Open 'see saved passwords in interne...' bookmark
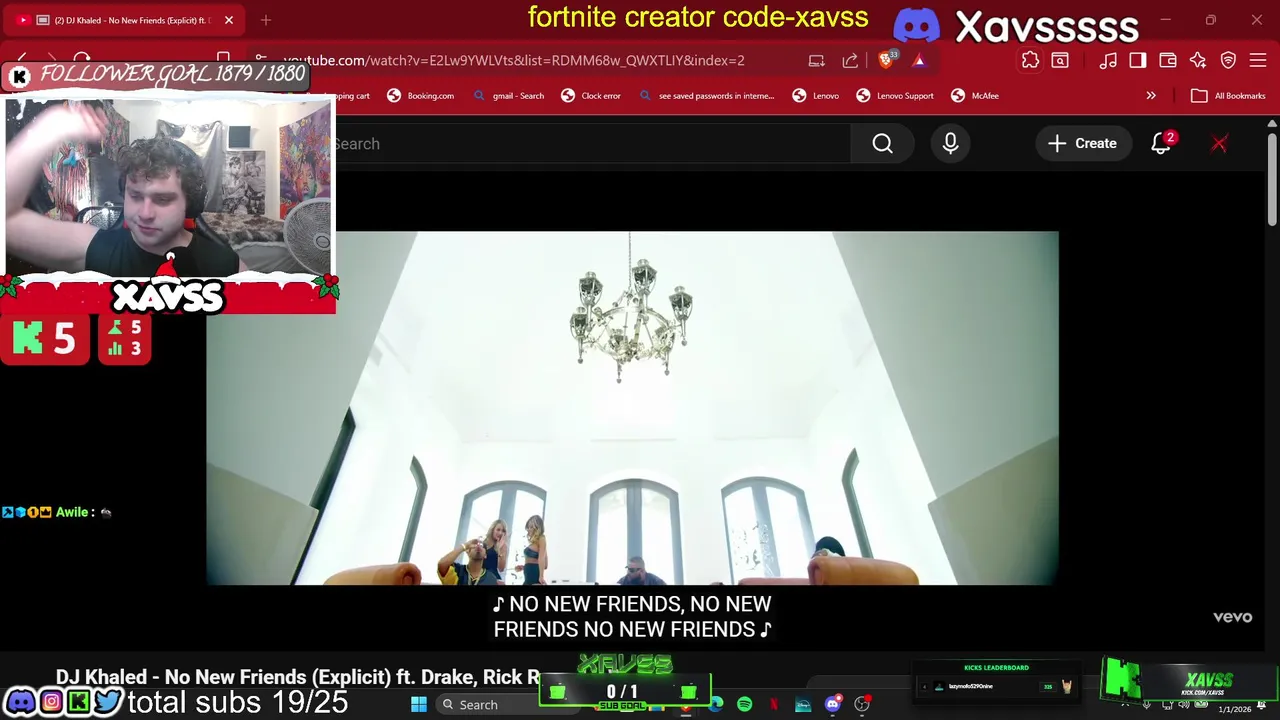The image size is (1280, 720). click(x=707, y=96)
